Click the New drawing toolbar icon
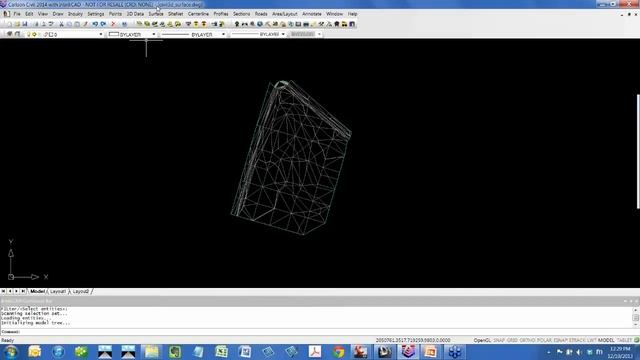Screen dimensions: 640x360 click(10, 24)
